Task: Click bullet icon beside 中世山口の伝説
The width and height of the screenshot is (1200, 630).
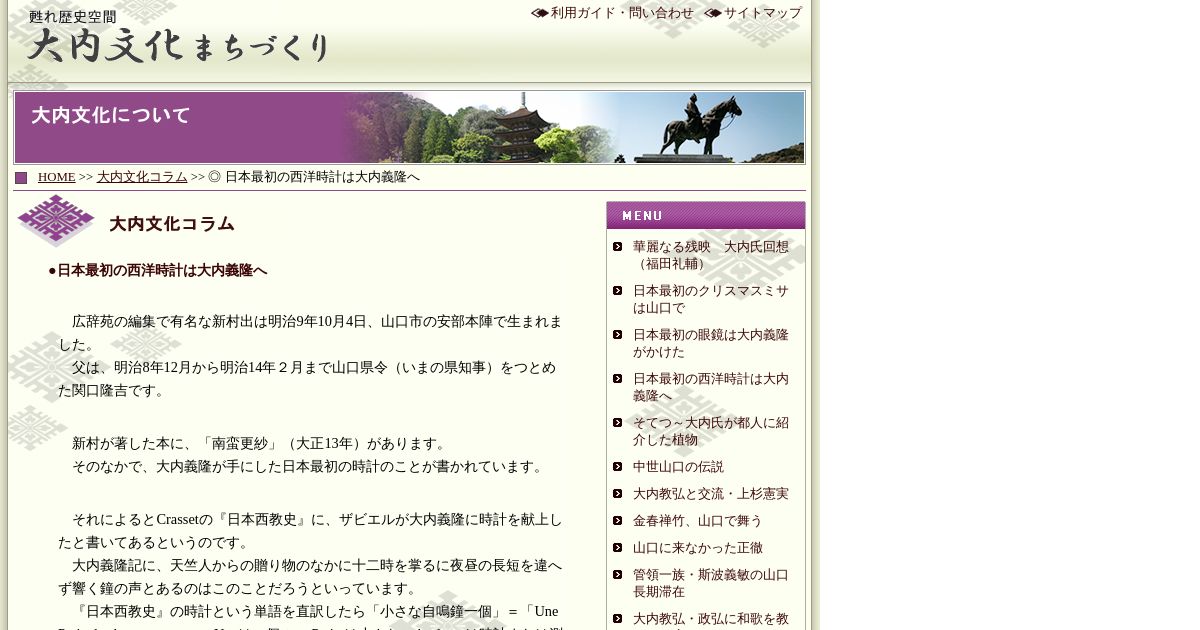Action: tap(618, 467)
